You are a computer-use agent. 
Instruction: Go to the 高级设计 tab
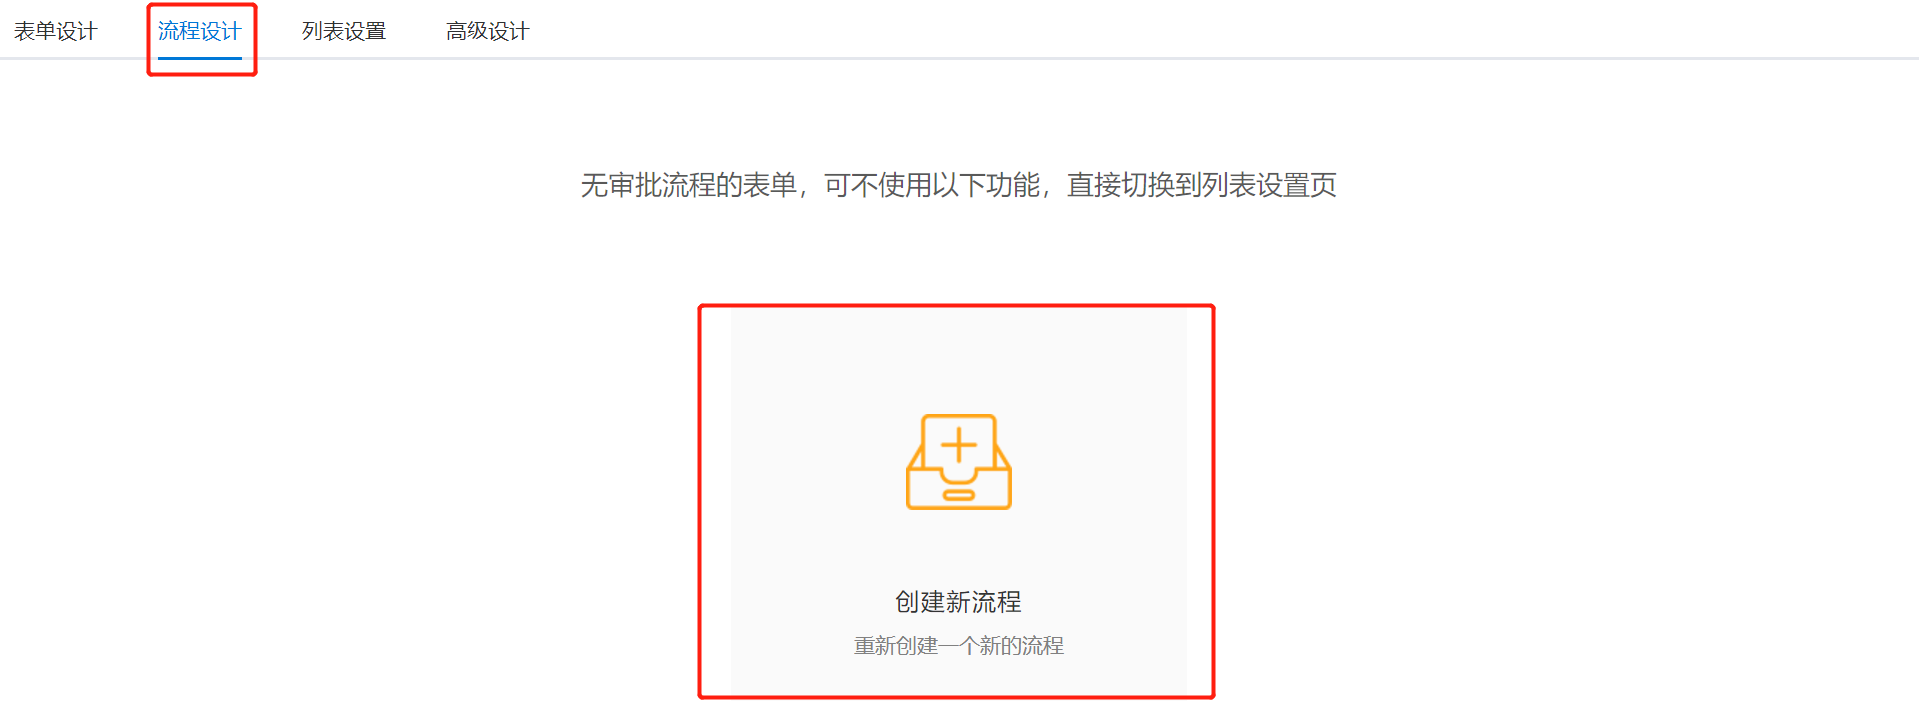pyautogui.click(x=487, y=31)
